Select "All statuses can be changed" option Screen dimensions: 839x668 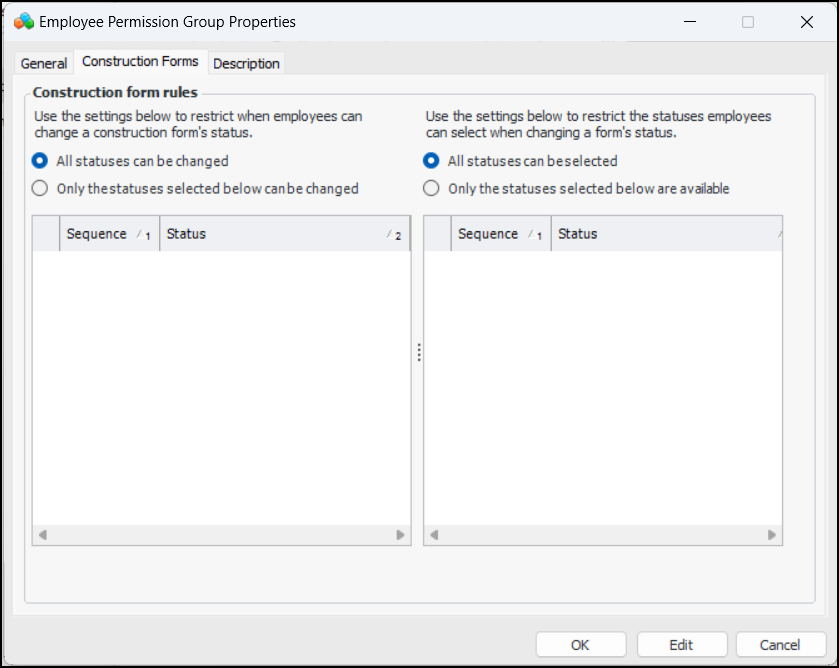pyautogui.click(x=40, y=161)
